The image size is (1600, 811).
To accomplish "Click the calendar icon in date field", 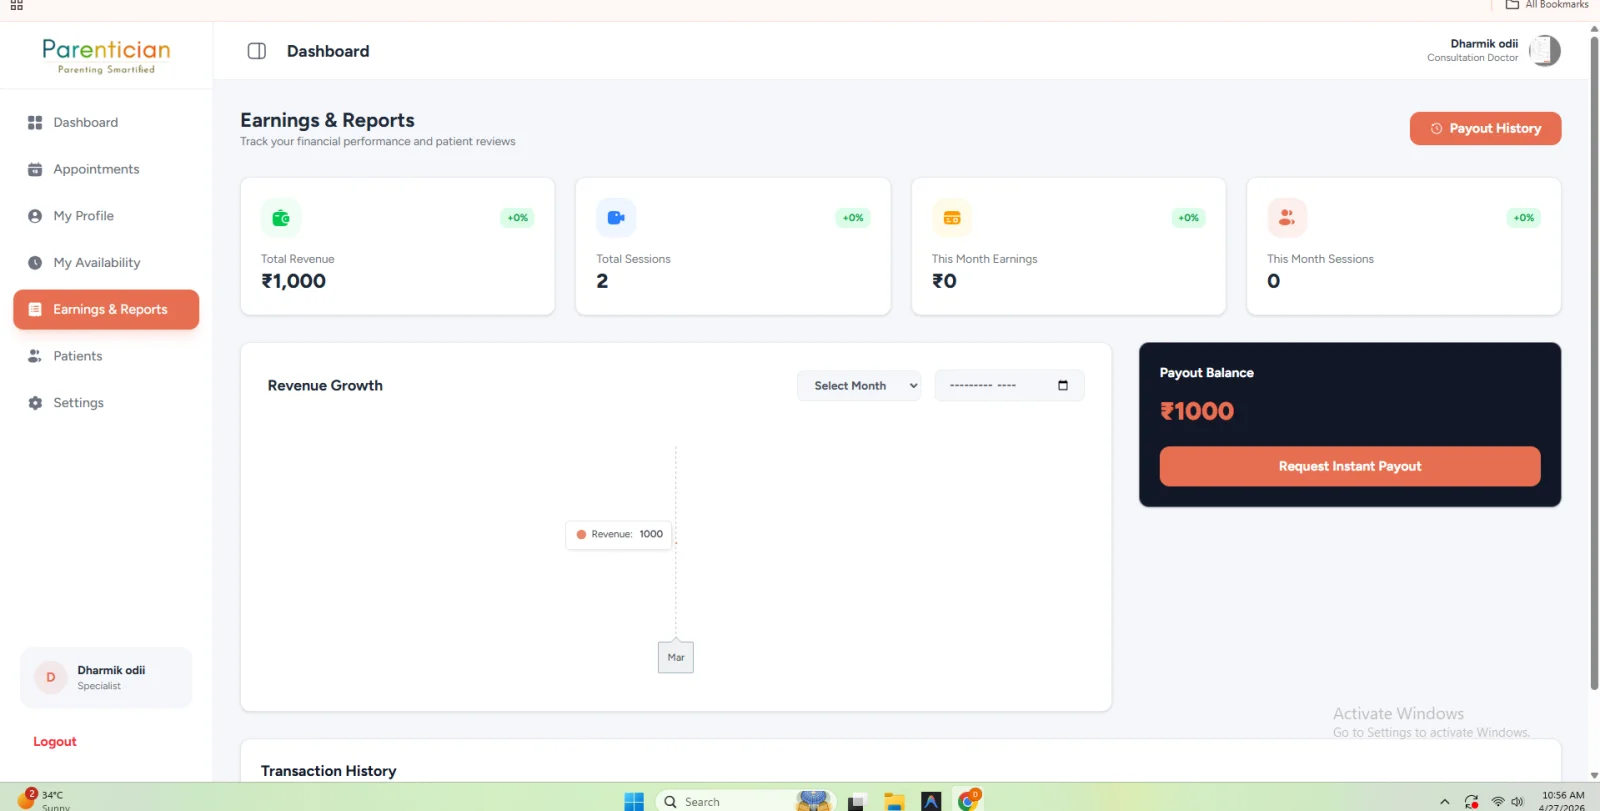I will coord(1063,385).
